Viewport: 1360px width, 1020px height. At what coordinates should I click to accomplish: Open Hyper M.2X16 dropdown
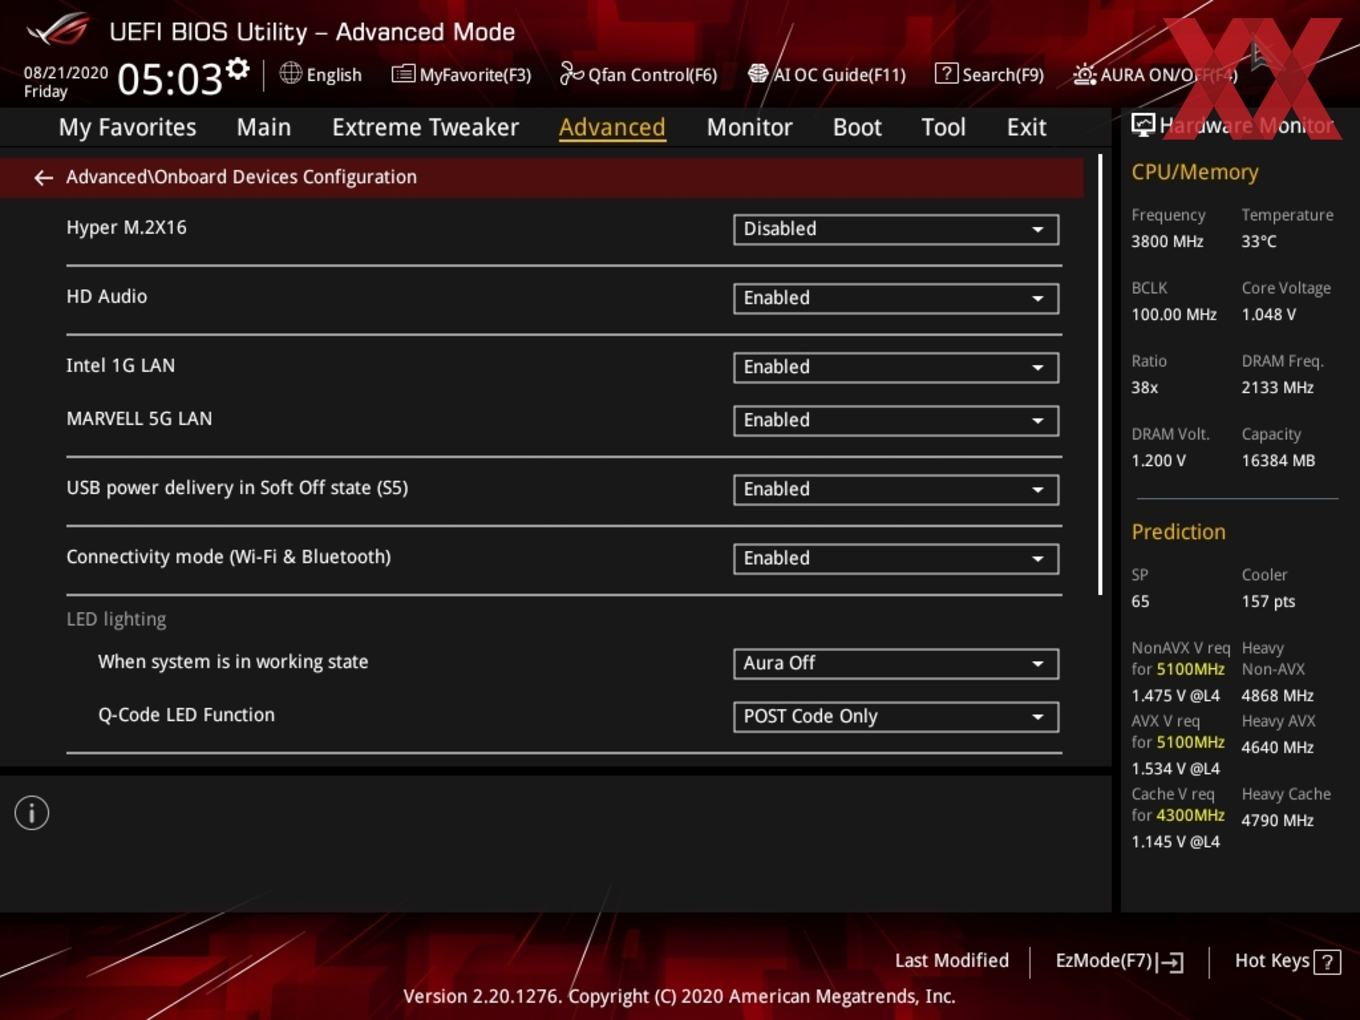click(x=896, y=229)
